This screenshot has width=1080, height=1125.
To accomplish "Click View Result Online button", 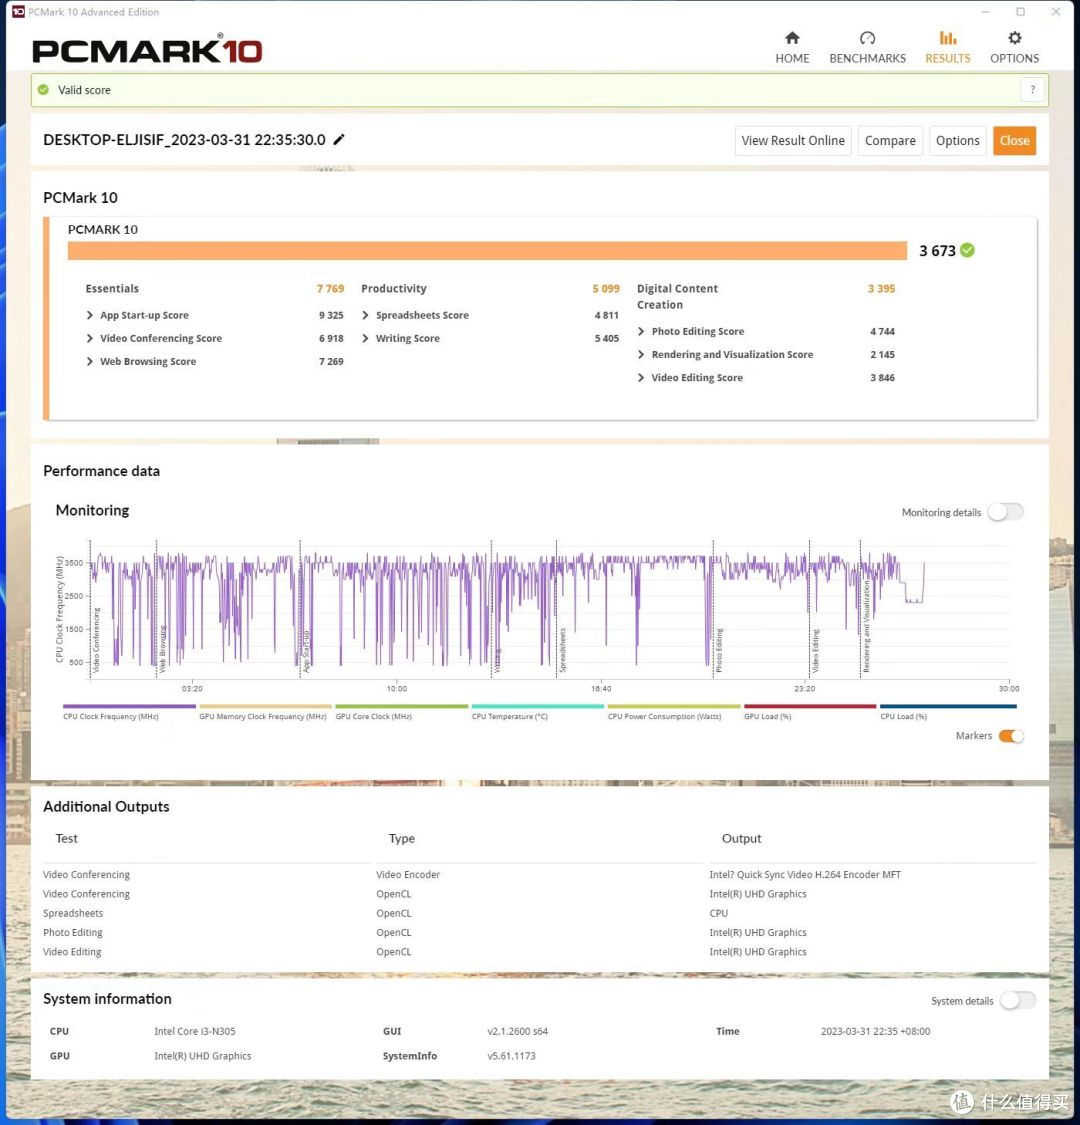I will [x=793, y=141].
